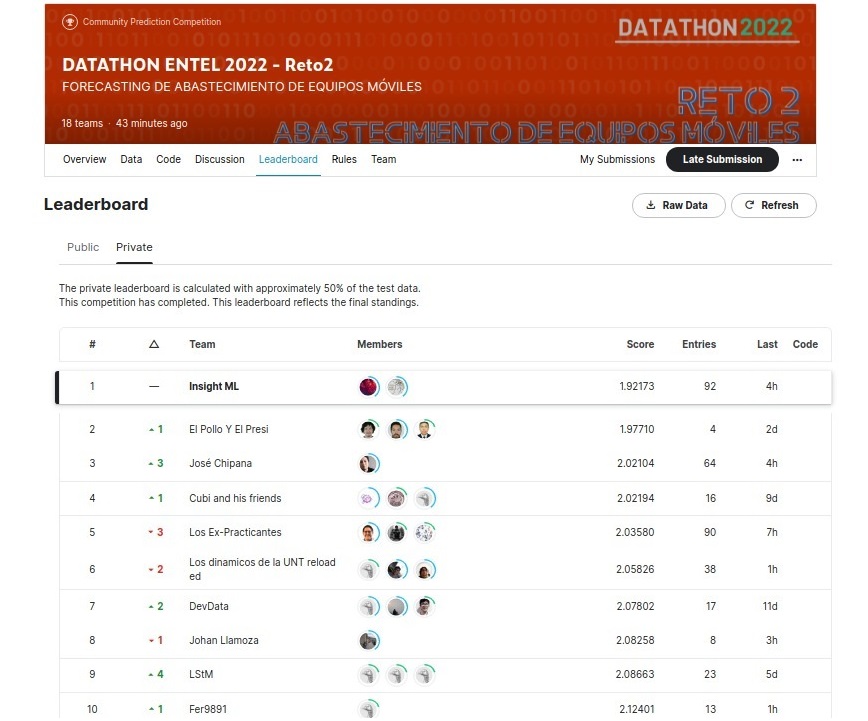The height and width of the screenshot is (721, 868).
Task: Click first avatar of DevData team
Action: point(369,607)
